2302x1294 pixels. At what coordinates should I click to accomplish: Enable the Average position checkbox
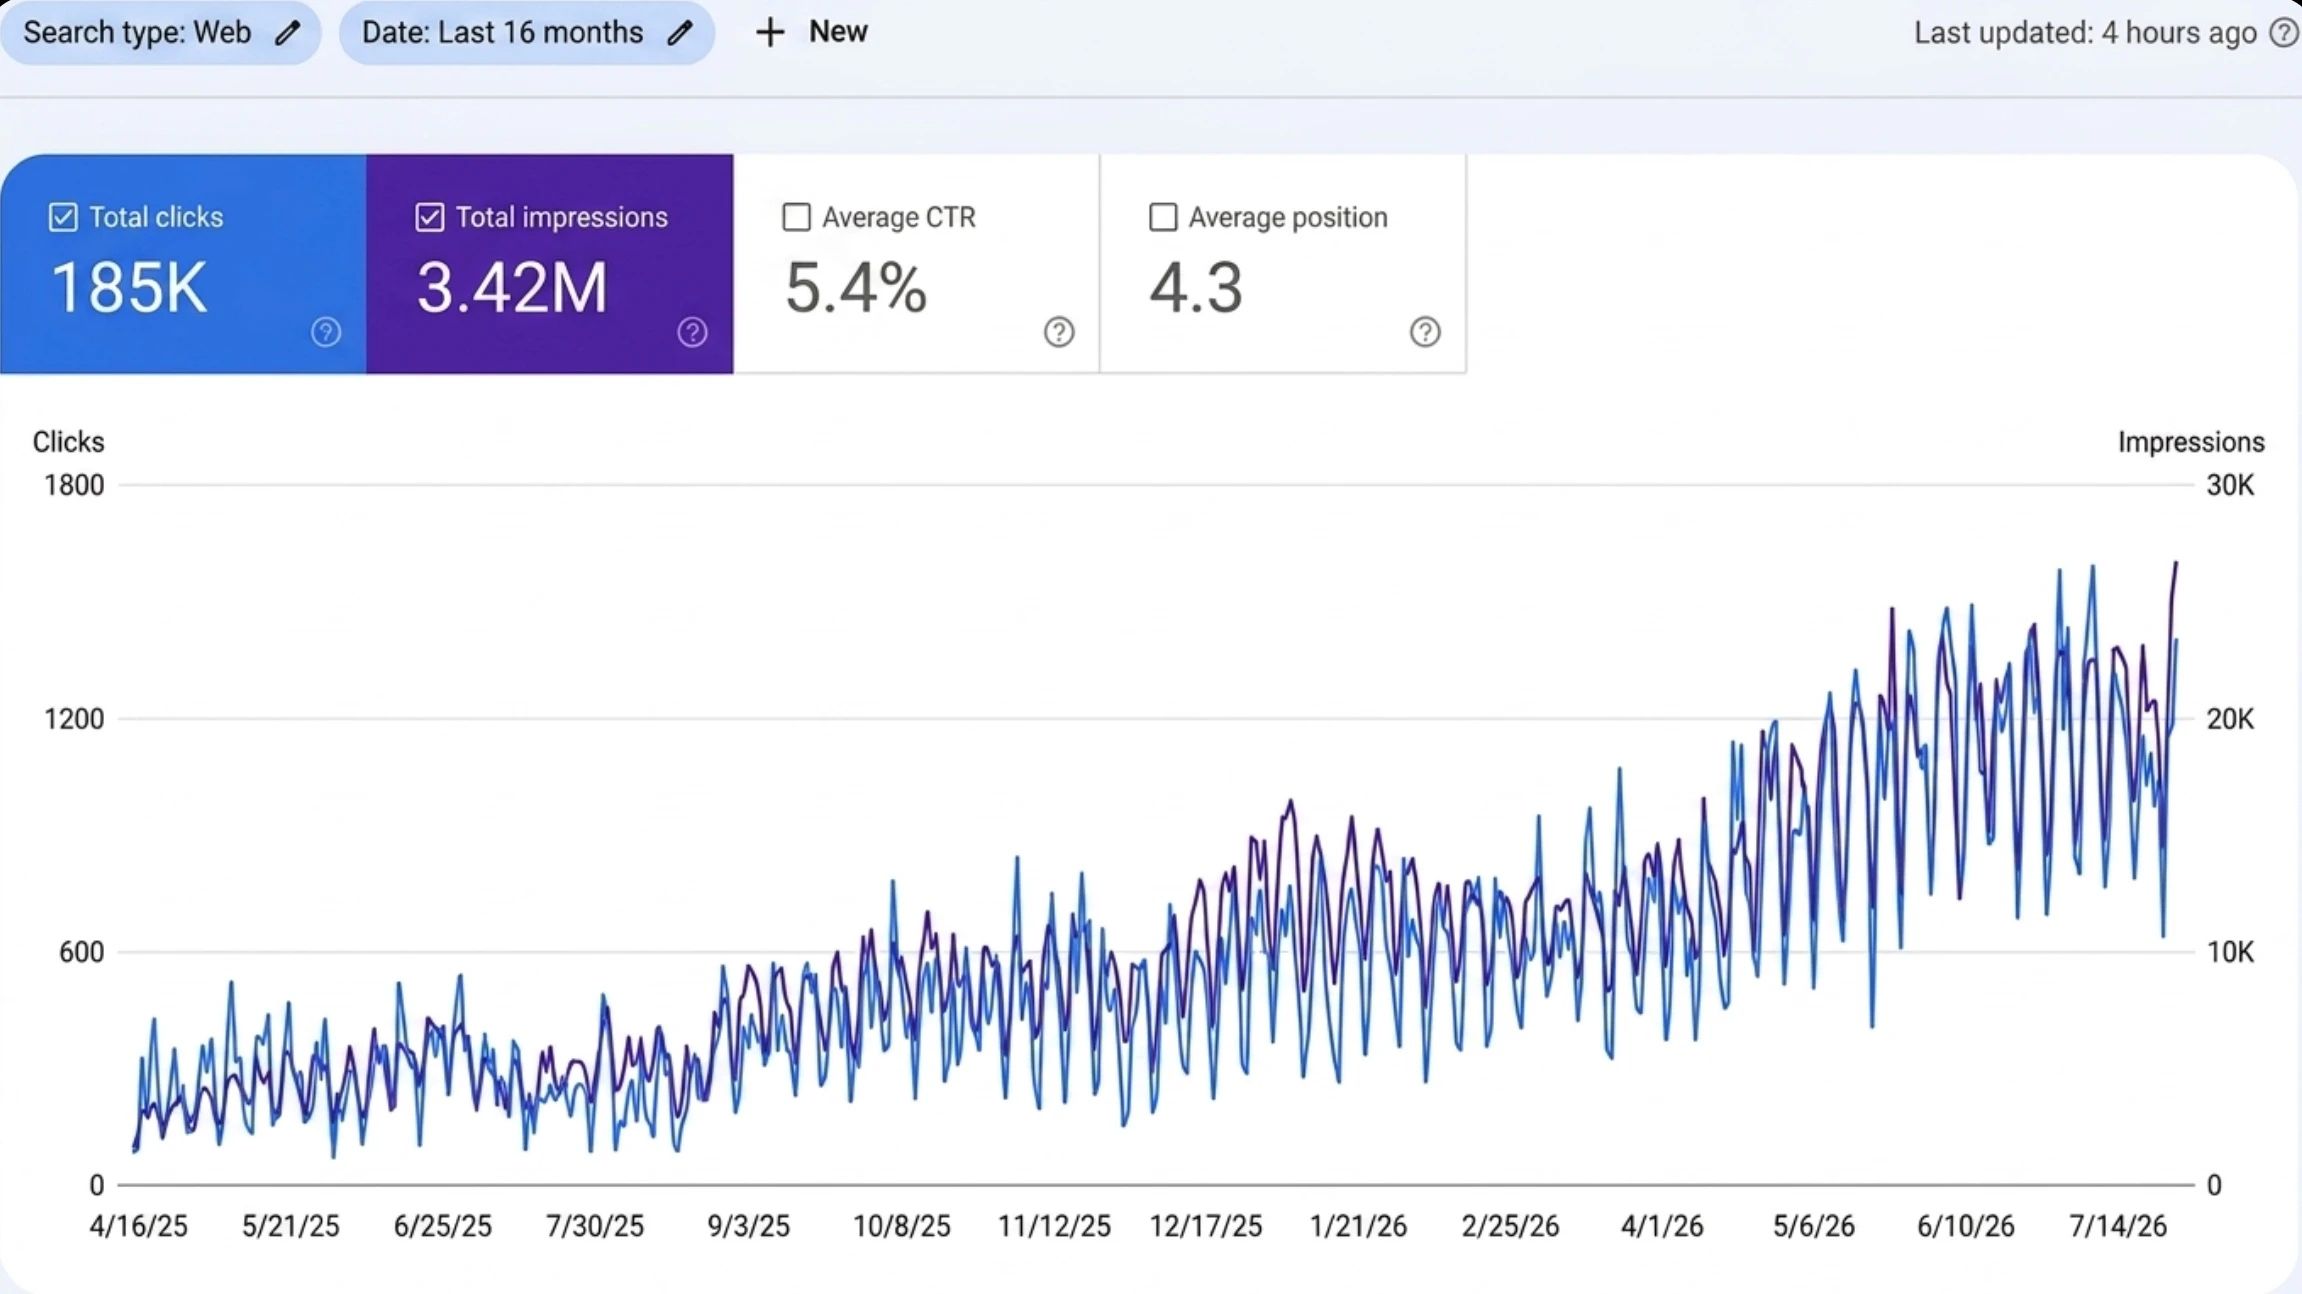pos(1163,217)
